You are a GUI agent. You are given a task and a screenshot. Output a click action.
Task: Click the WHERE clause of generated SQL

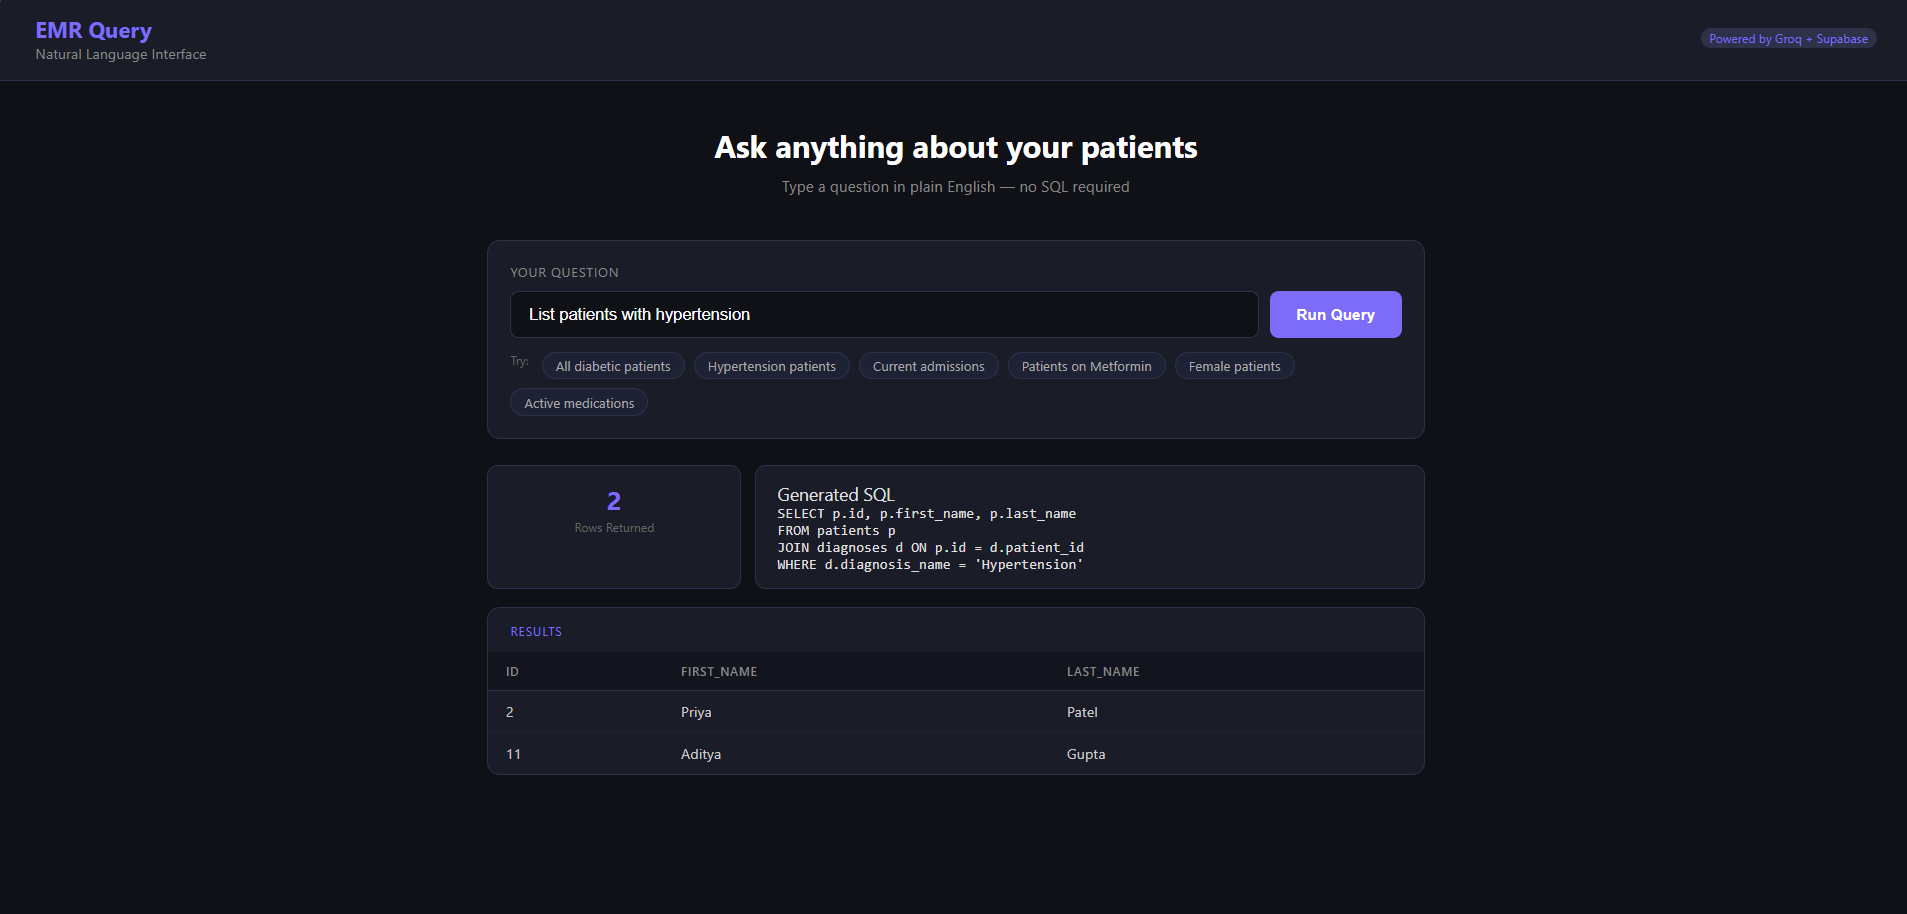pyautogui.click(x=930, y=564)
